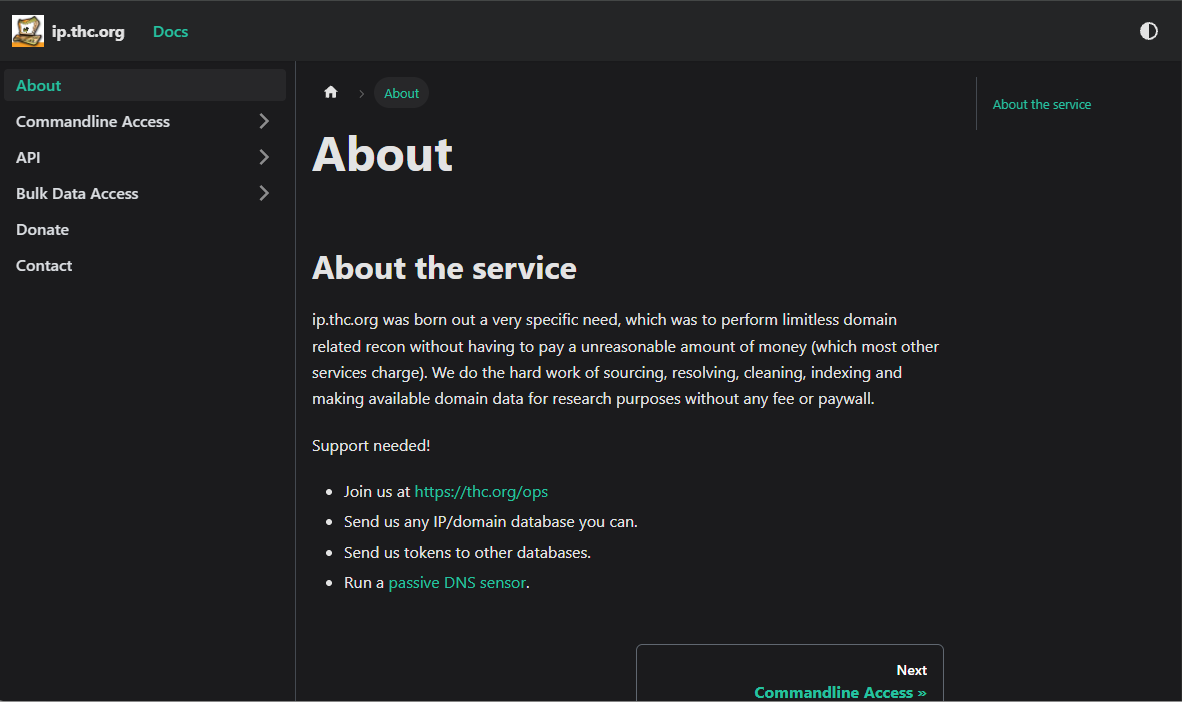Select About in the sidebar

tap(38, 85)
